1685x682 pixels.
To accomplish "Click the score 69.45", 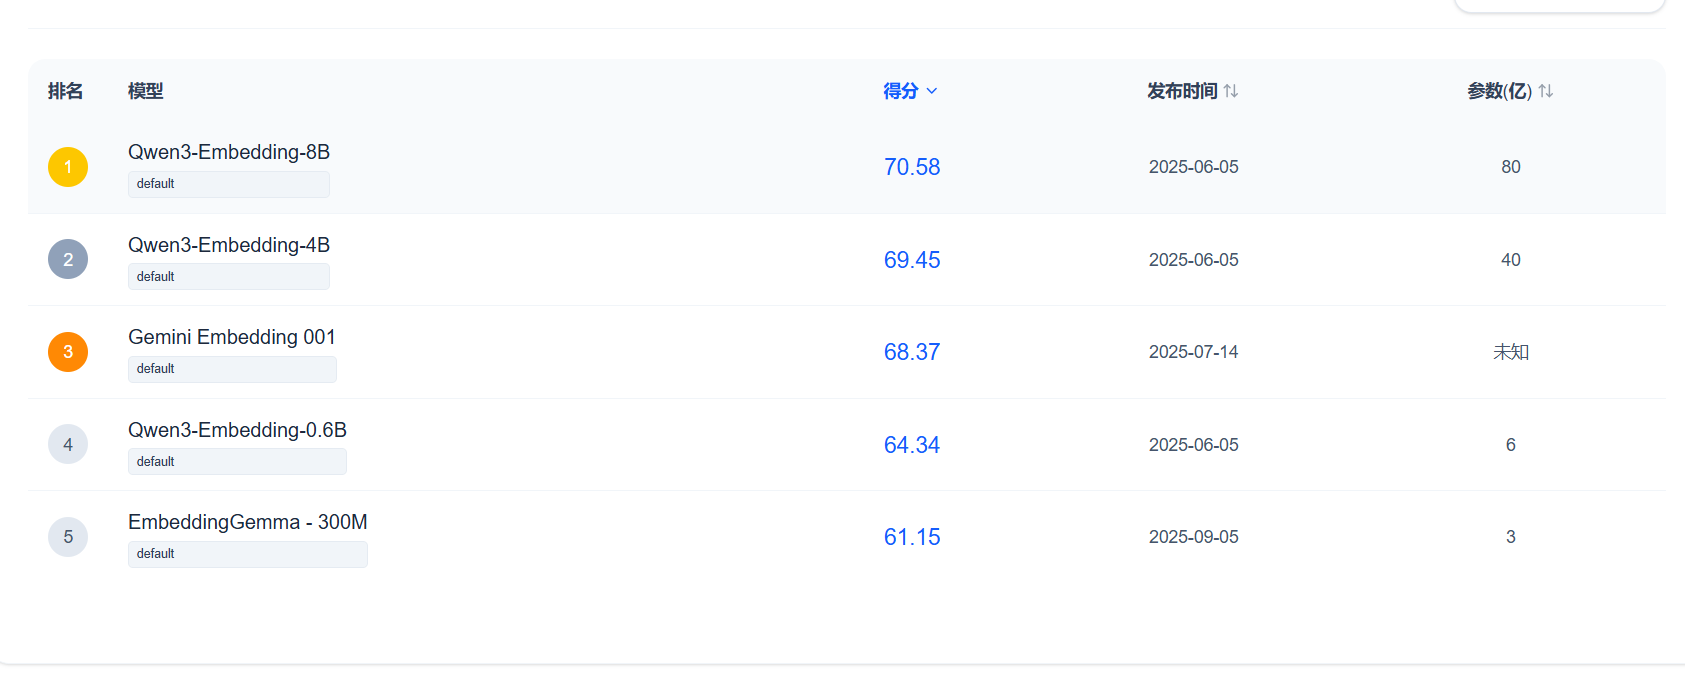I will 912,260.
